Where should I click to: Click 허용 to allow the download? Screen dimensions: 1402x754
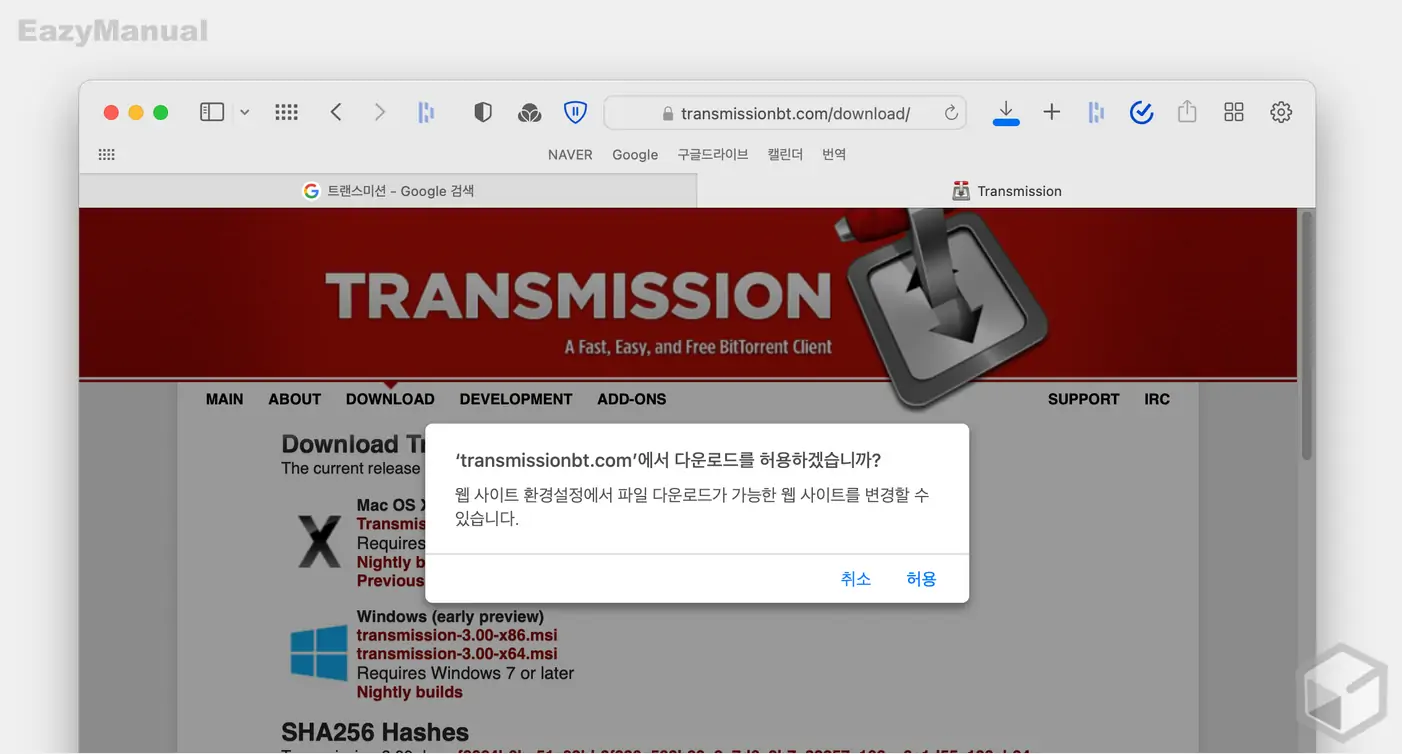pos(920,578)
